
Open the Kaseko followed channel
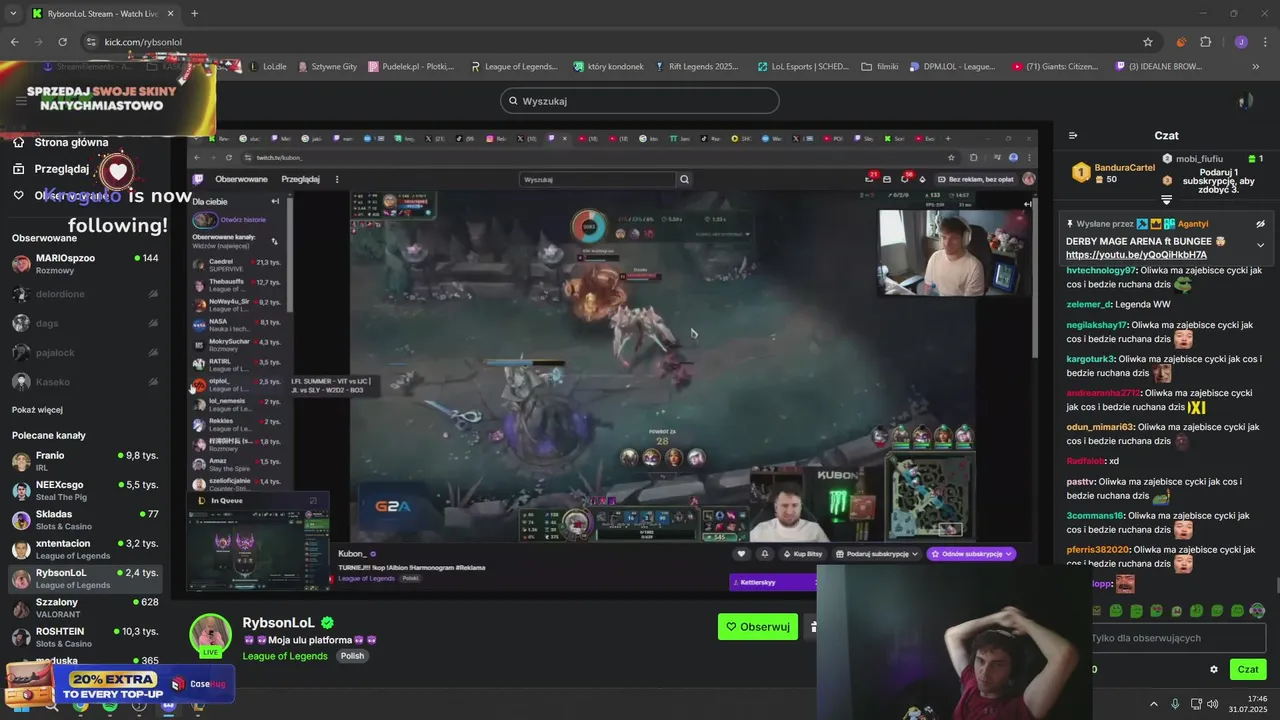point(85,382)
